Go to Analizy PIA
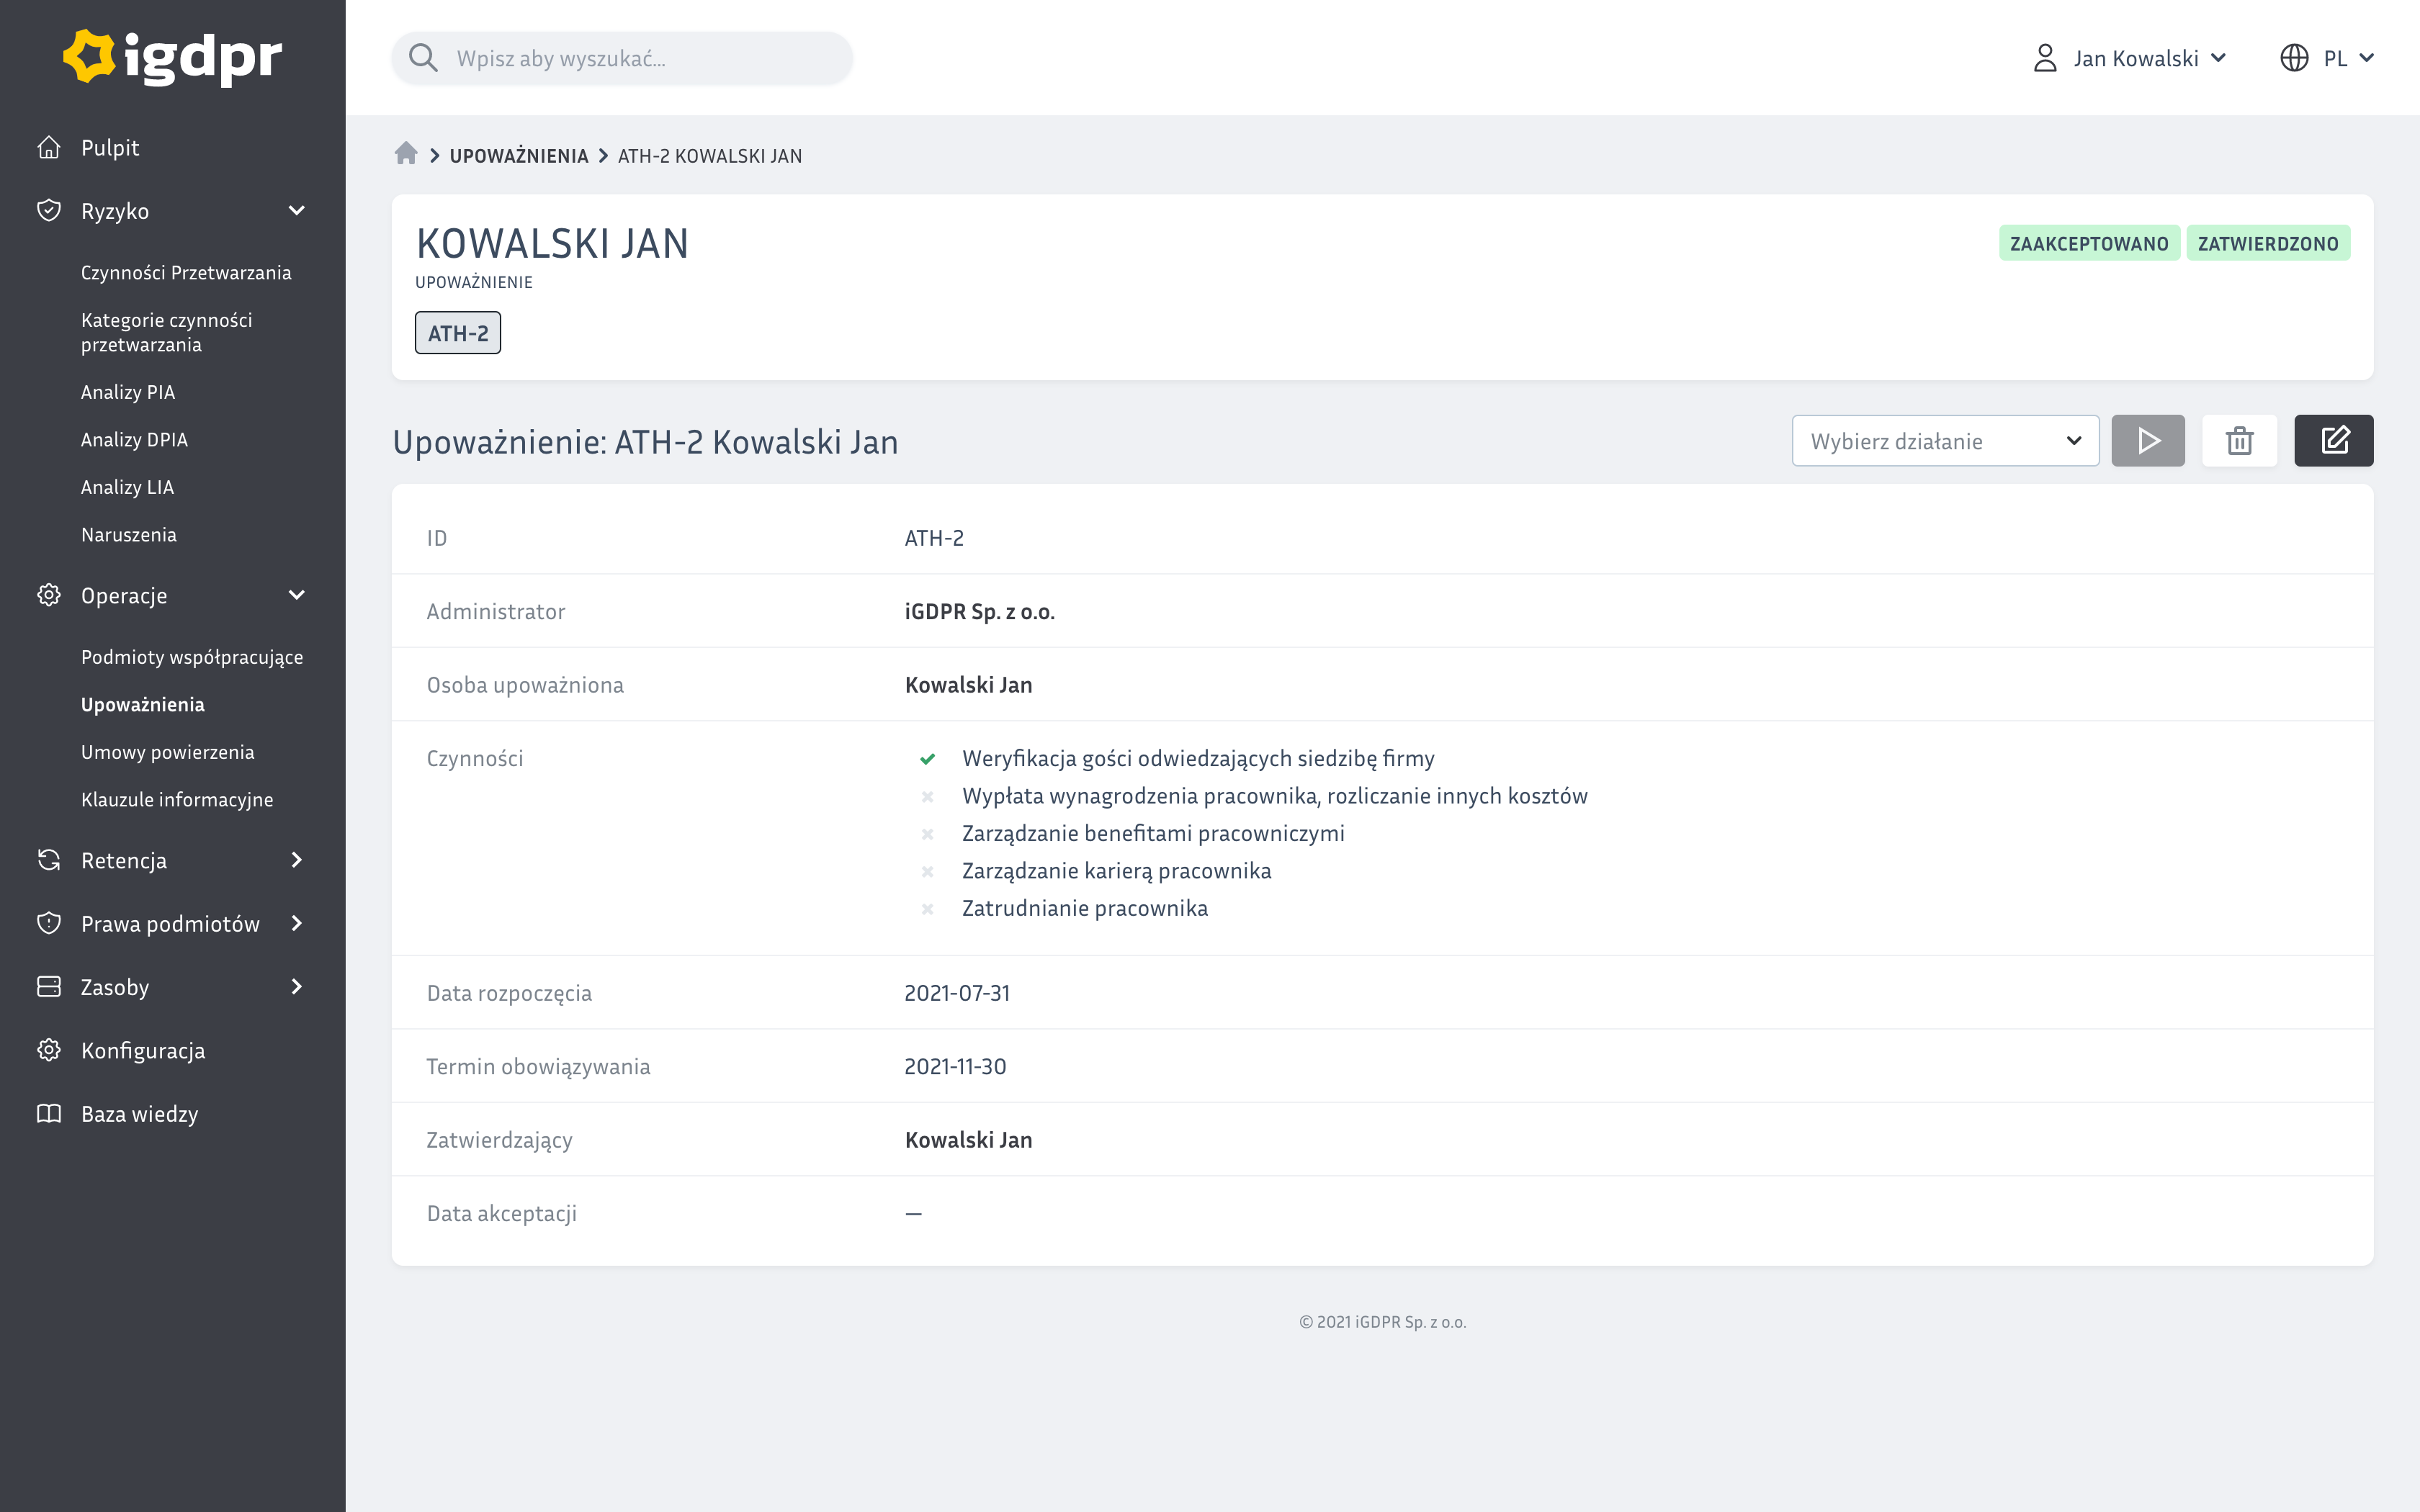This screenshot has height=1512, width=2420. click(128, 392)
